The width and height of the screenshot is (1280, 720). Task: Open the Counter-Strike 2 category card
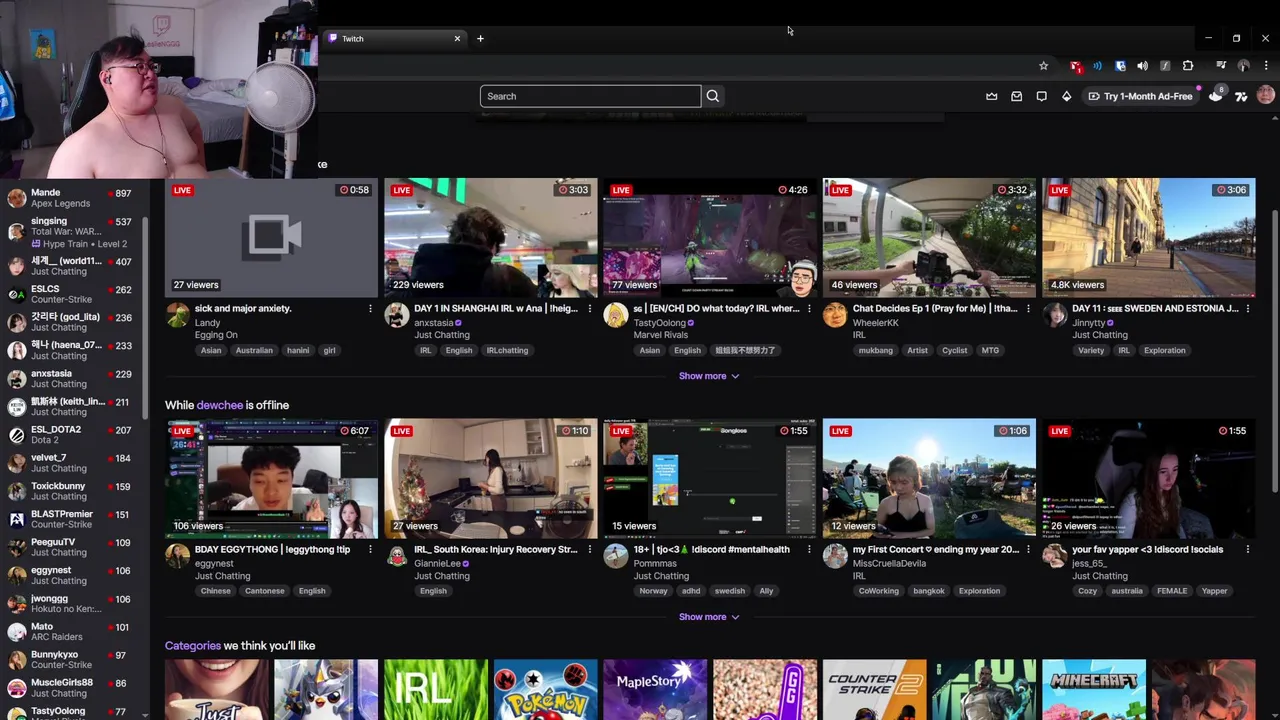tap(874, 690)
